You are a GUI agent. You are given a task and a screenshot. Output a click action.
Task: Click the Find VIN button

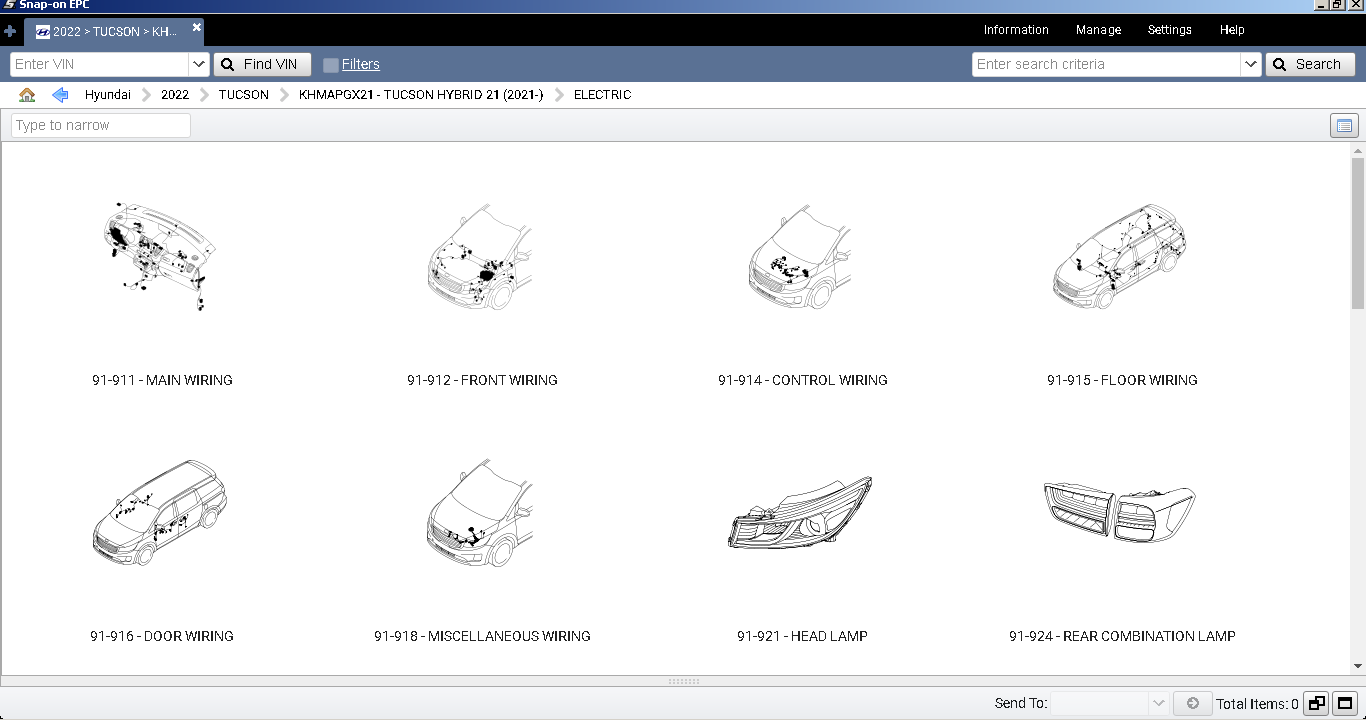pyautogui.click(x=262, y=64)
